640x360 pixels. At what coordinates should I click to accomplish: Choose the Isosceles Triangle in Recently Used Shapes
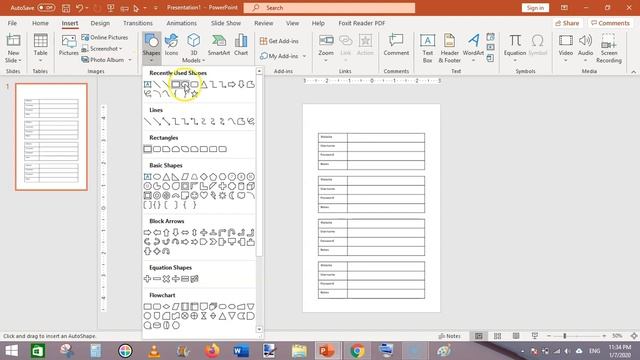[x=204, y=84]
